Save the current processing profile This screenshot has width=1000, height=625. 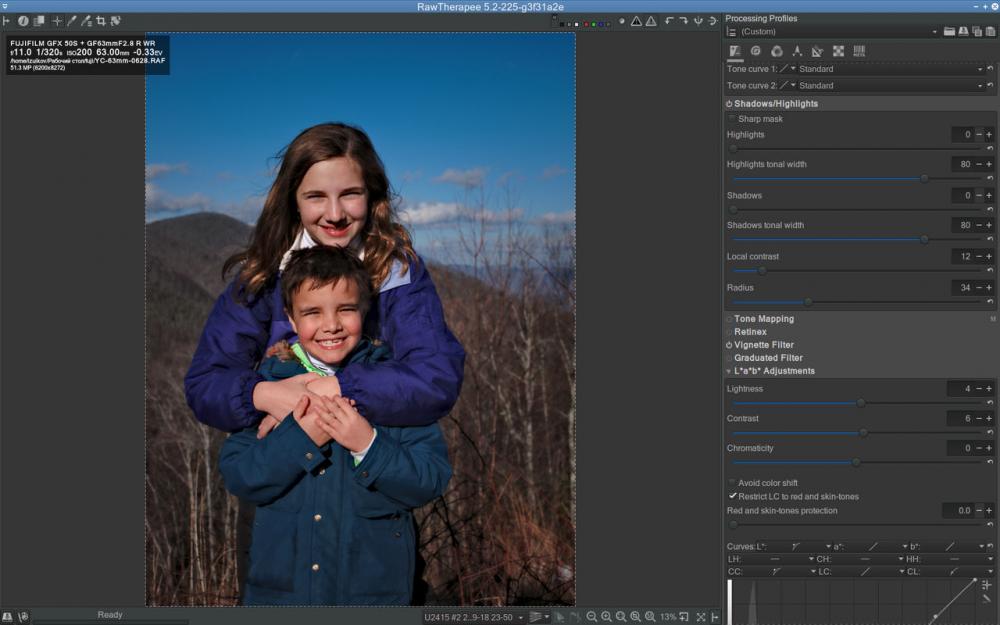[x=963, y=31]
